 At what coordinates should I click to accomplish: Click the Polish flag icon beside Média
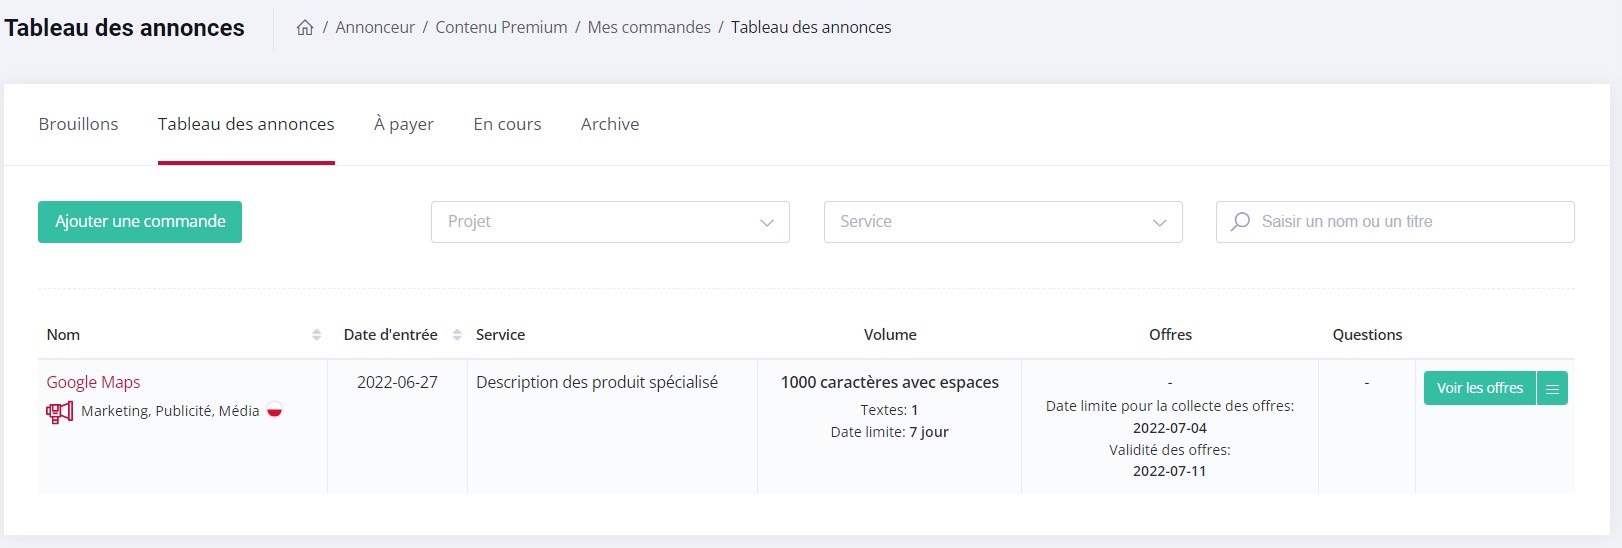(x=274, y=410)
